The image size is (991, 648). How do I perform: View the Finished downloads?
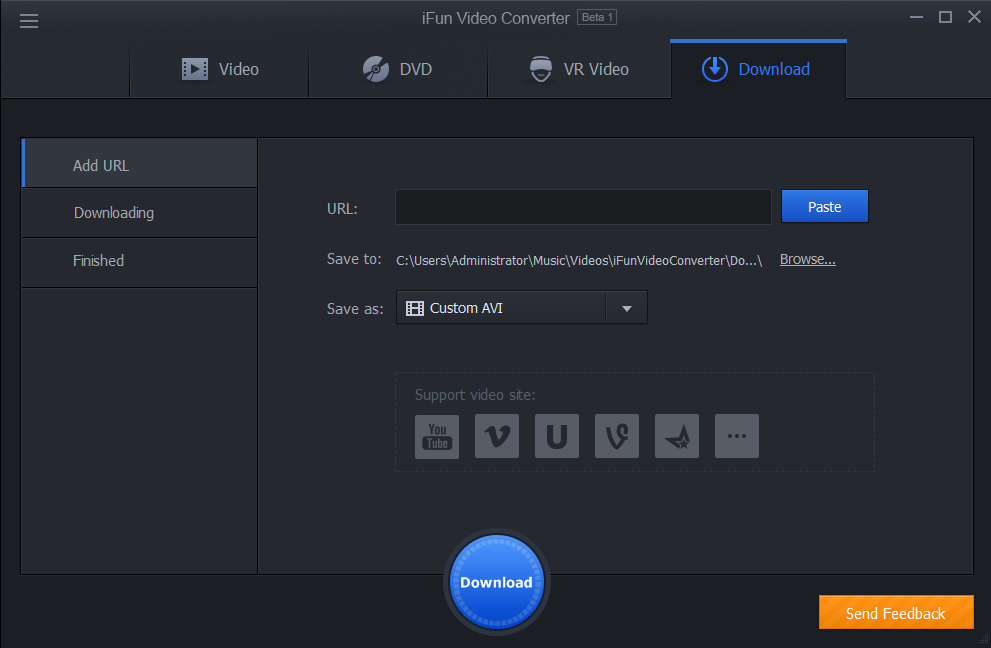(x=140, y=263)
